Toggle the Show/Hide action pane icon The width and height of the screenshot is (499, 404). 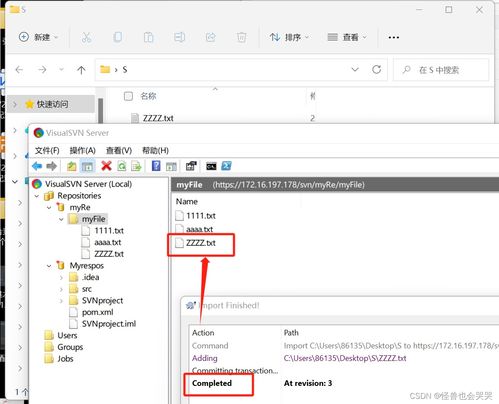click(171, 166)
